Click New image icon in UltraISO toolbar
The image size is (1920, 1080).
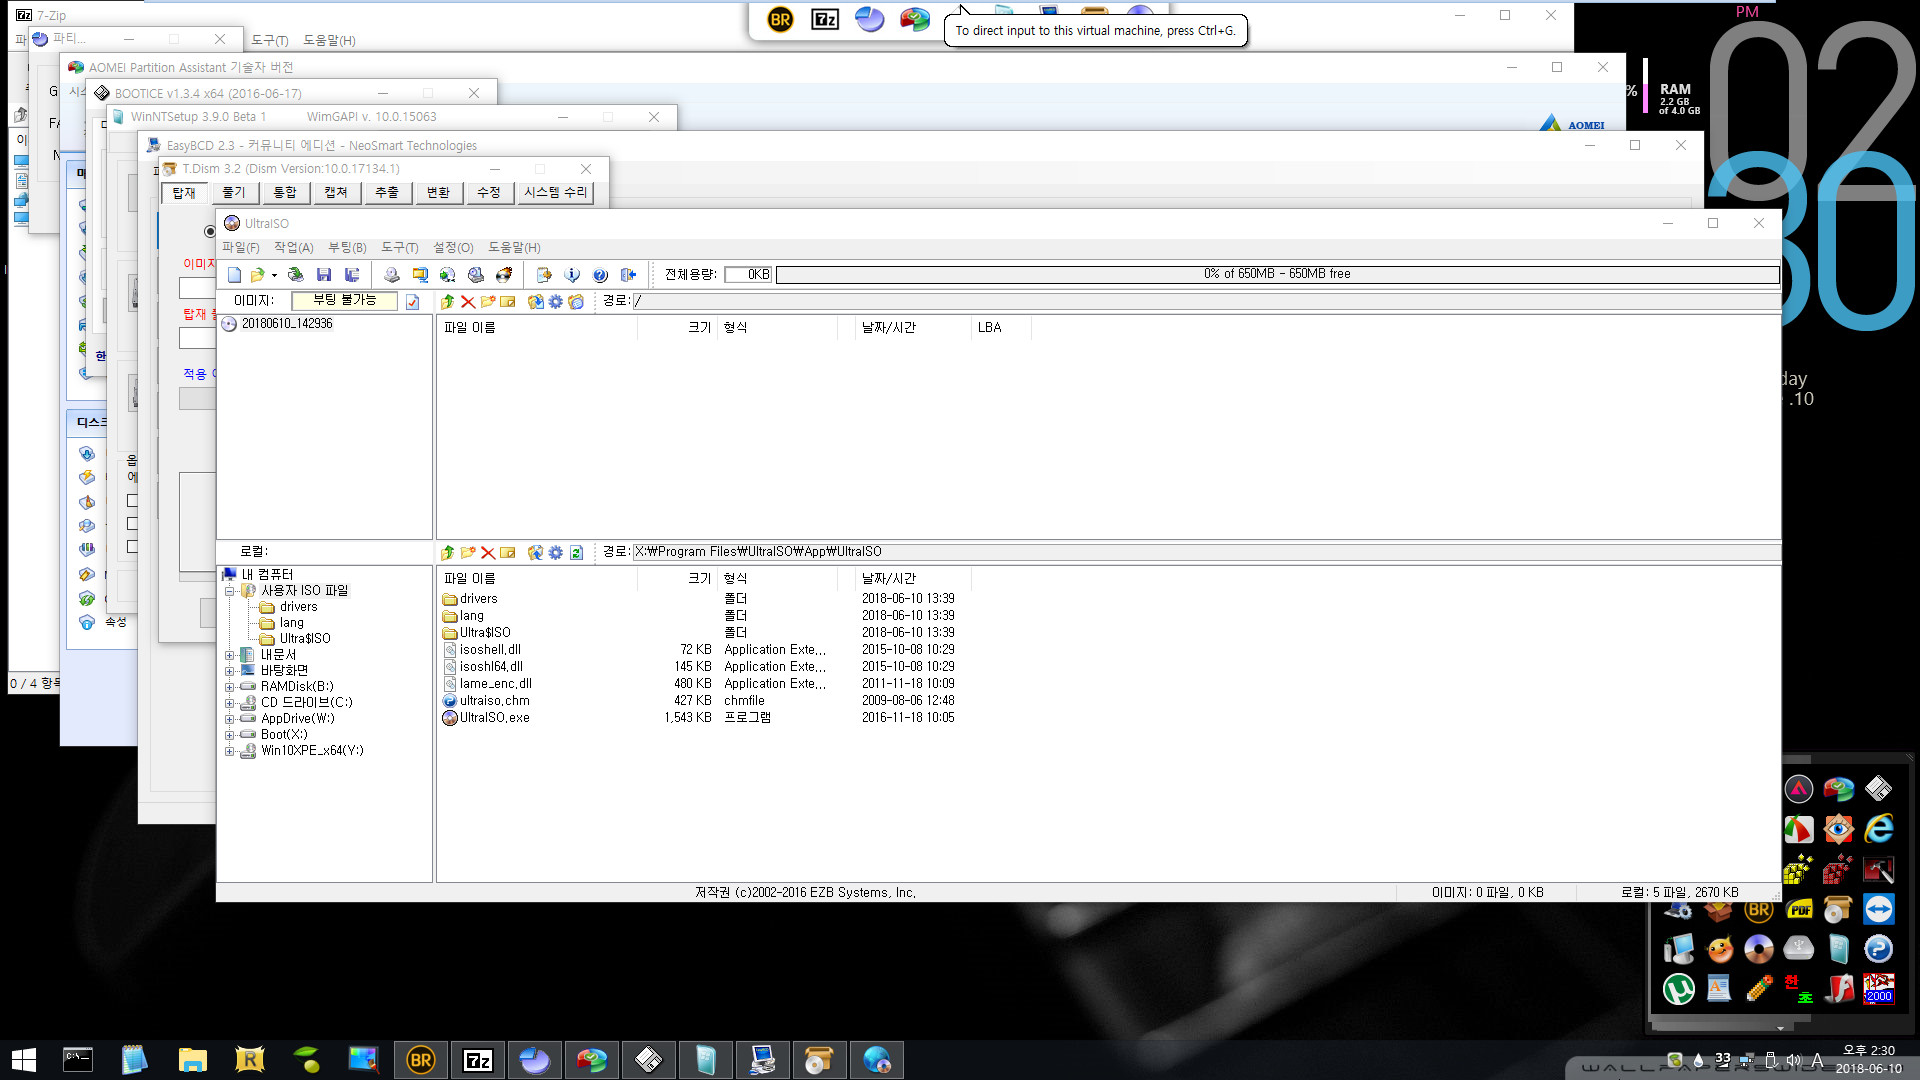(234, 274)
